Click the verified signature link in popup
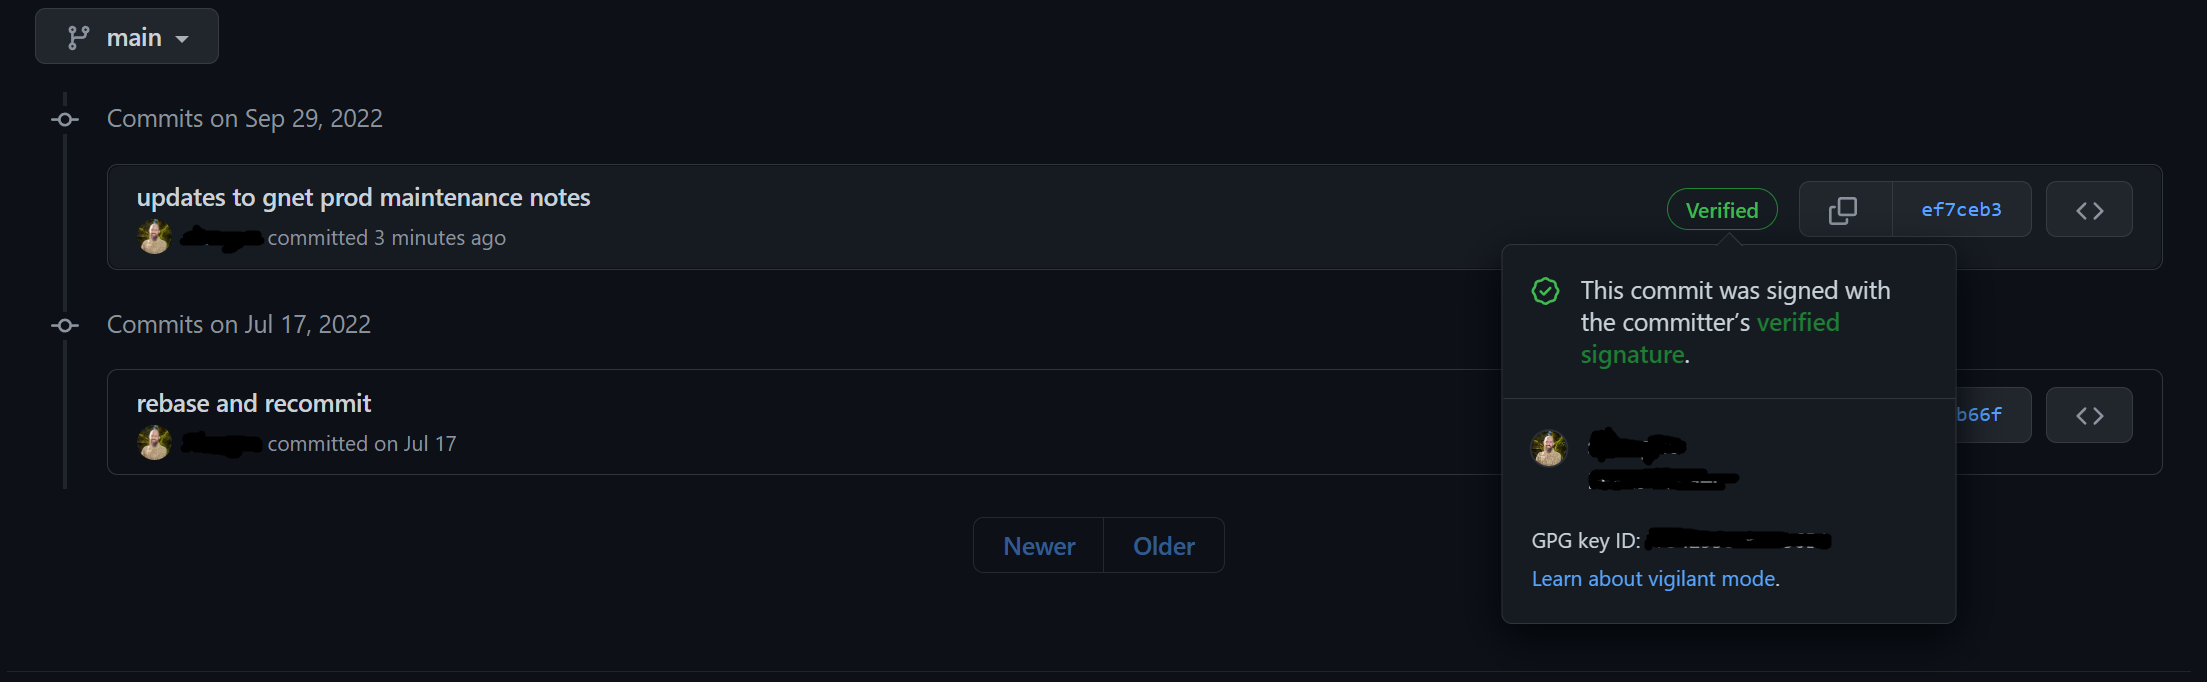Image resolution: width=2207 pixels, height=682 pixels. point(1798,322)
